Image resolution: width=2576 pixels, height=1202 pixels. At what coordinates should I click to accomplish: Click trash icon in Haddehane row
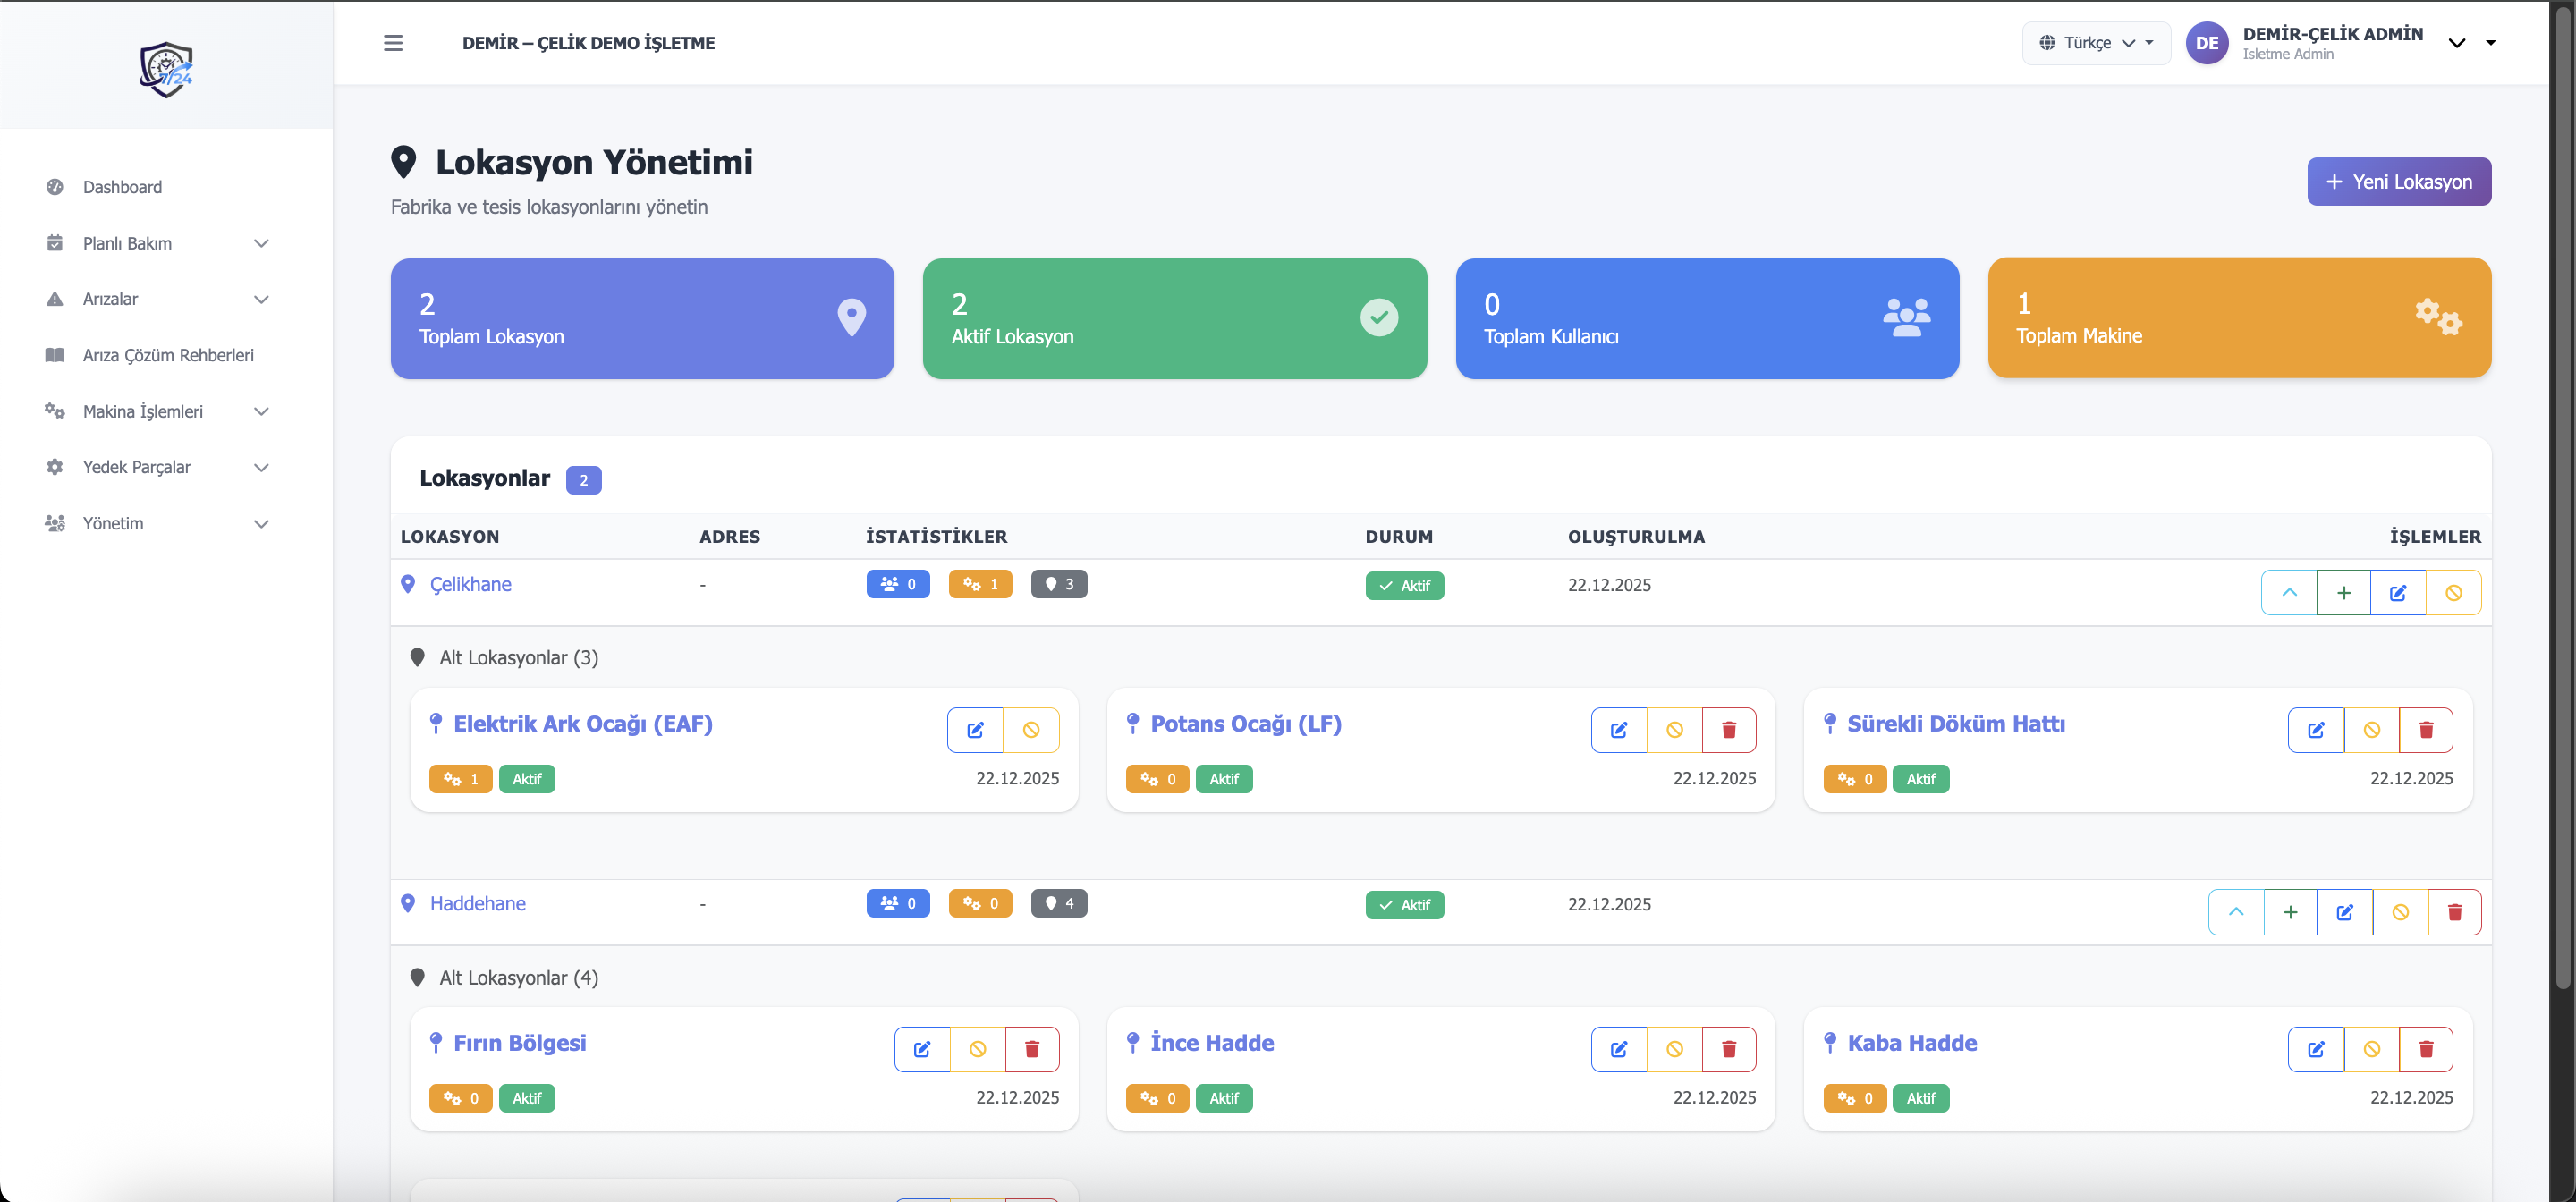tap(2454, 912)
